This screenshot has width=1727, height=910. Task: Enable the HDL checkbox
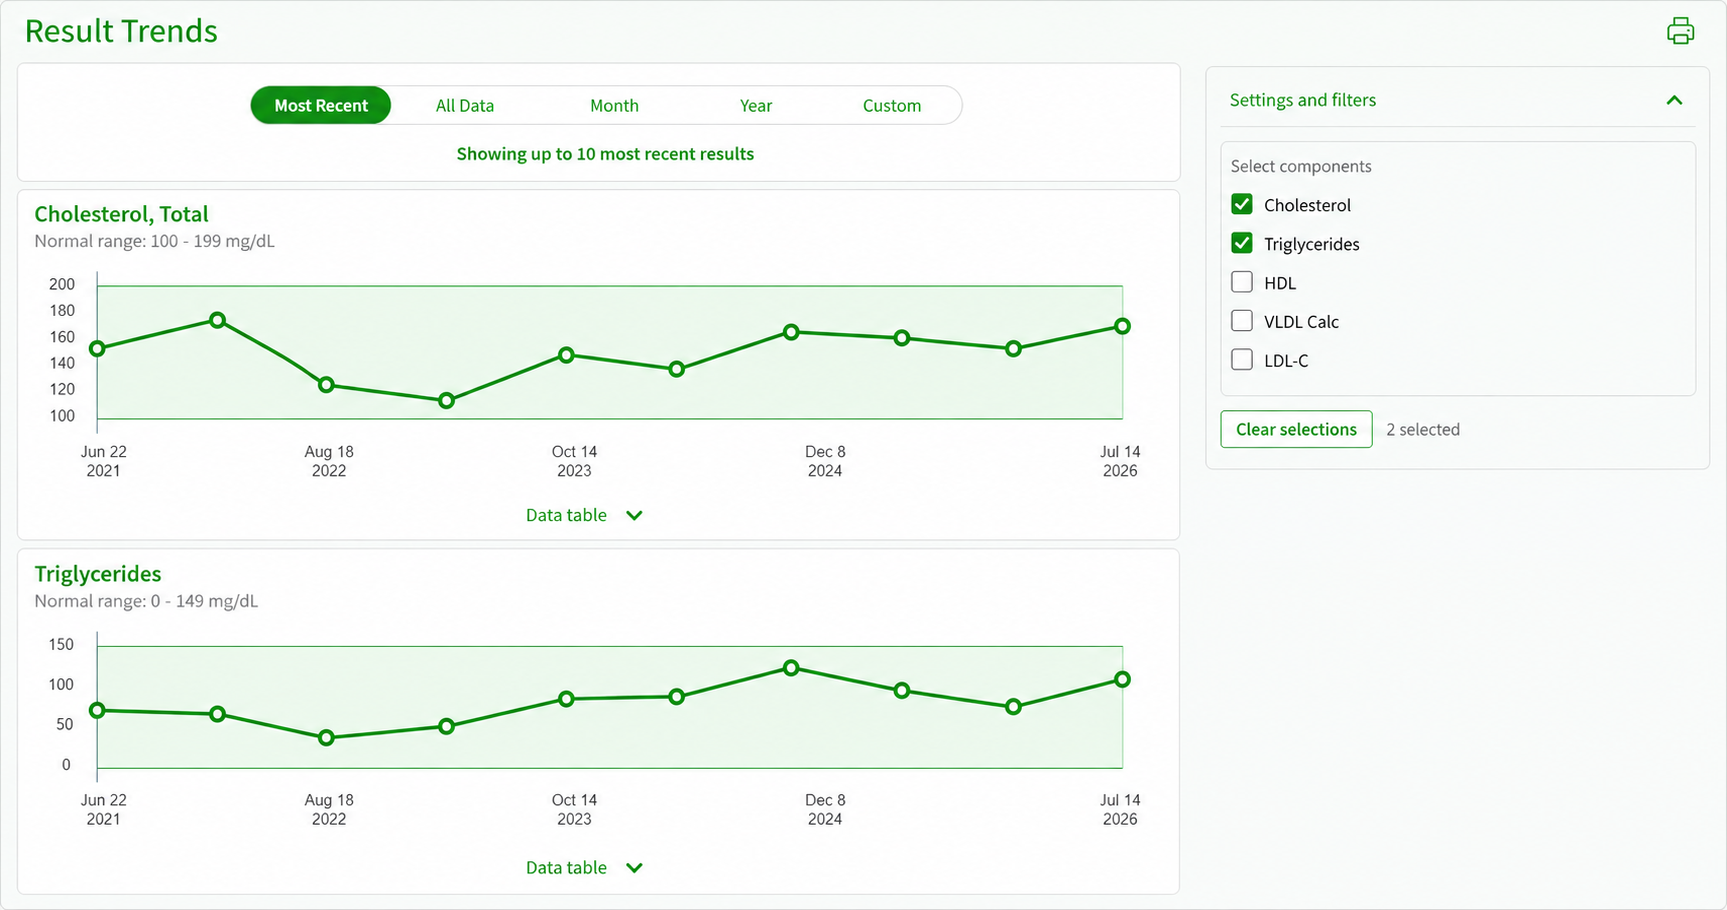coord(1242,282)
